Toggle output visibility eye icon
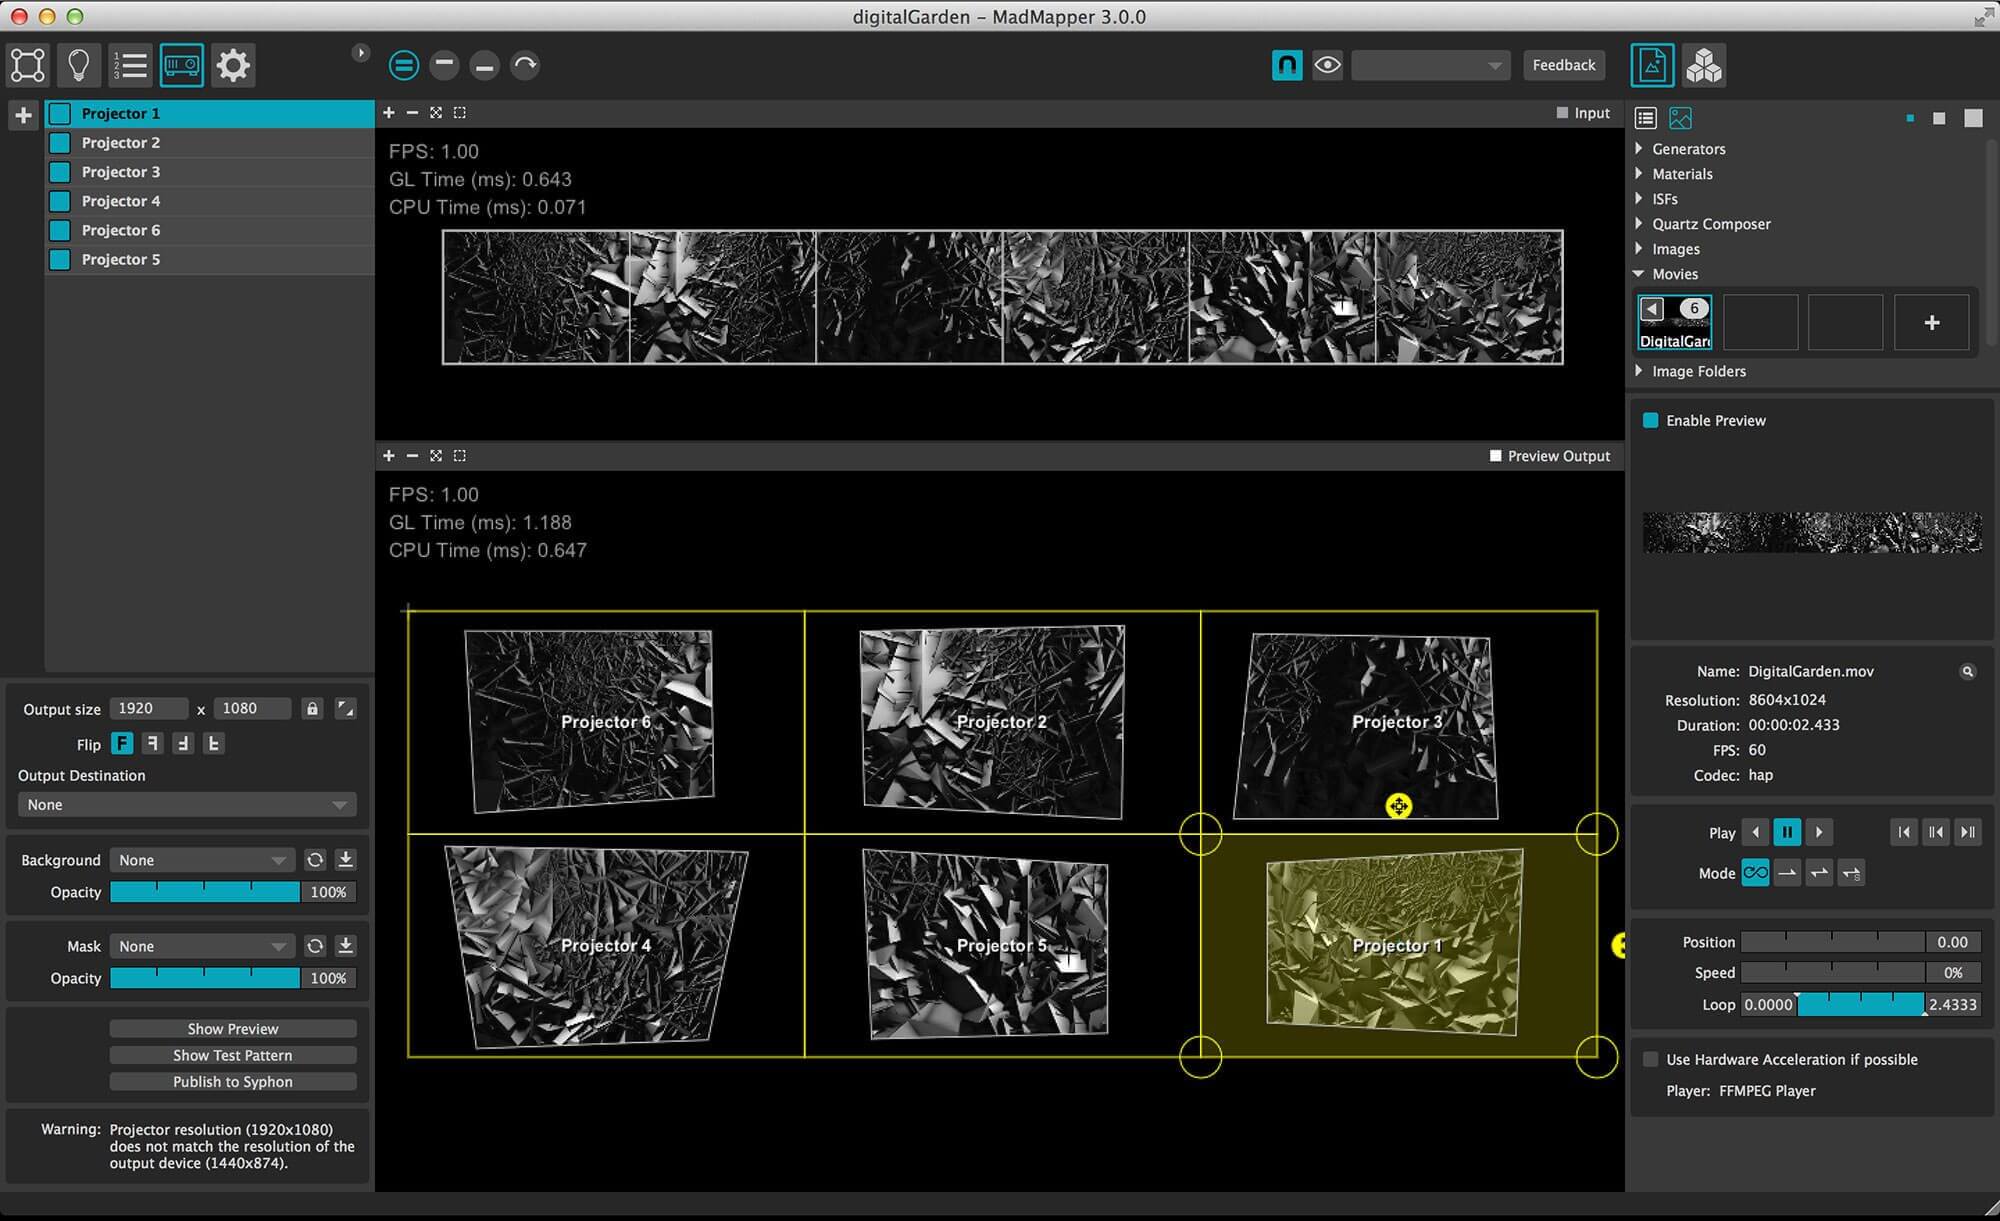This screenshot has width=2000, height=1221. tap(1328, 65)
